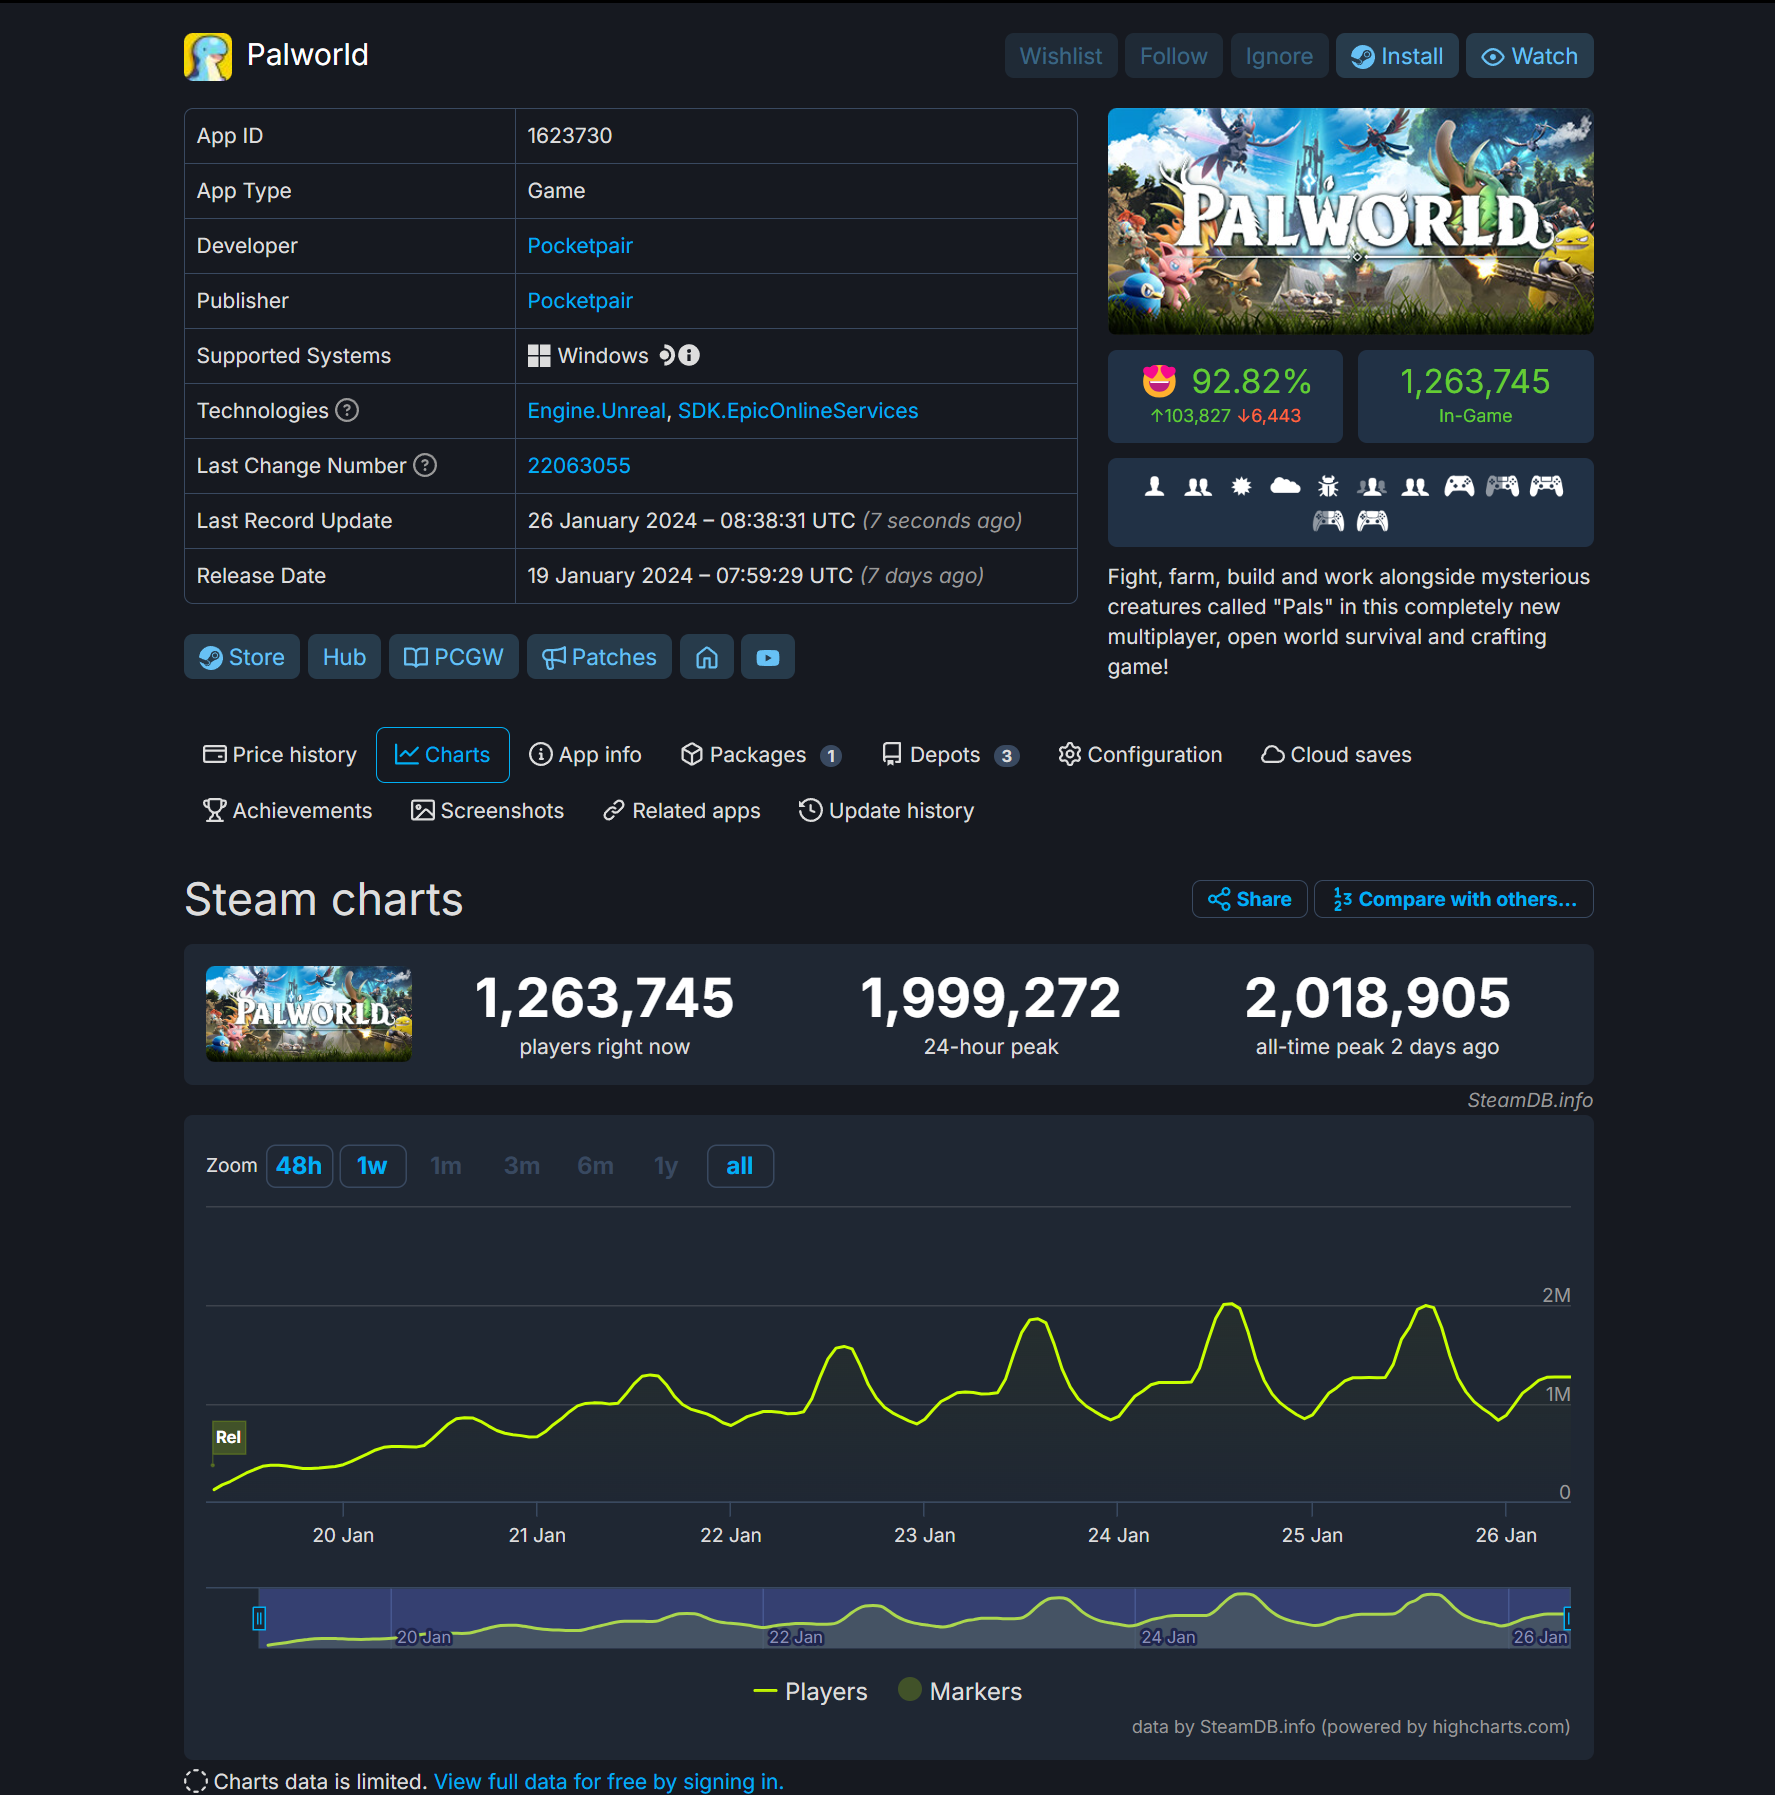This screenshot has width=1775, height=1795.
Task: Click the Players legend line marker
Action: point(765,1691)
